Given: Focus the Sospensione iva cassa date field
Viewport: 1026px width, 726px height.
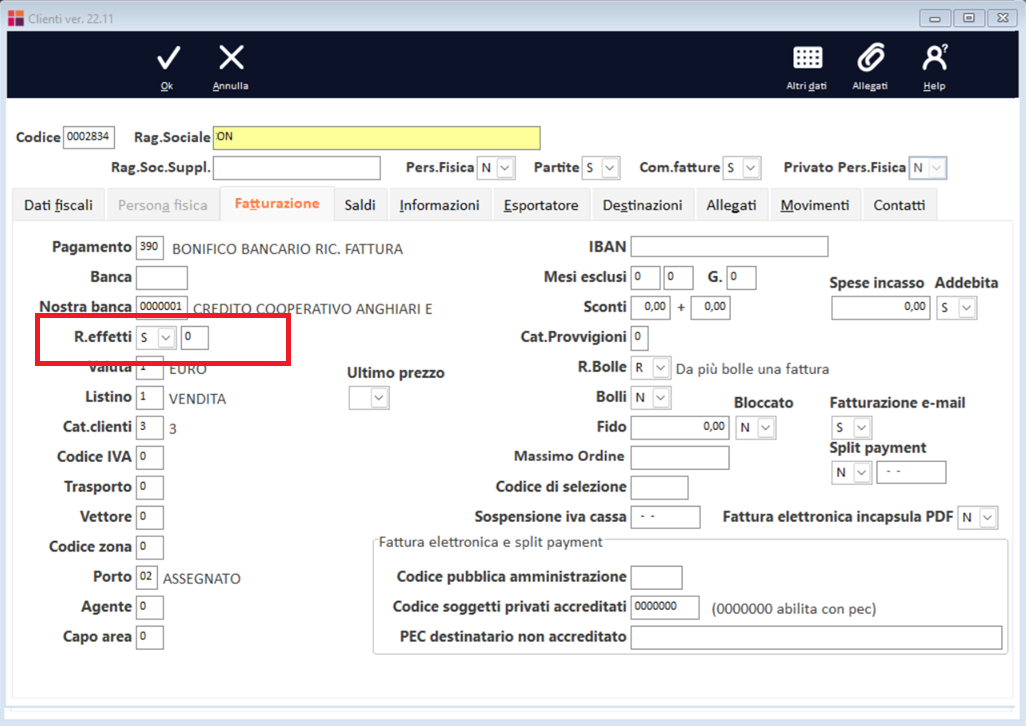Looking at the screenshot, I should [665, 517].
